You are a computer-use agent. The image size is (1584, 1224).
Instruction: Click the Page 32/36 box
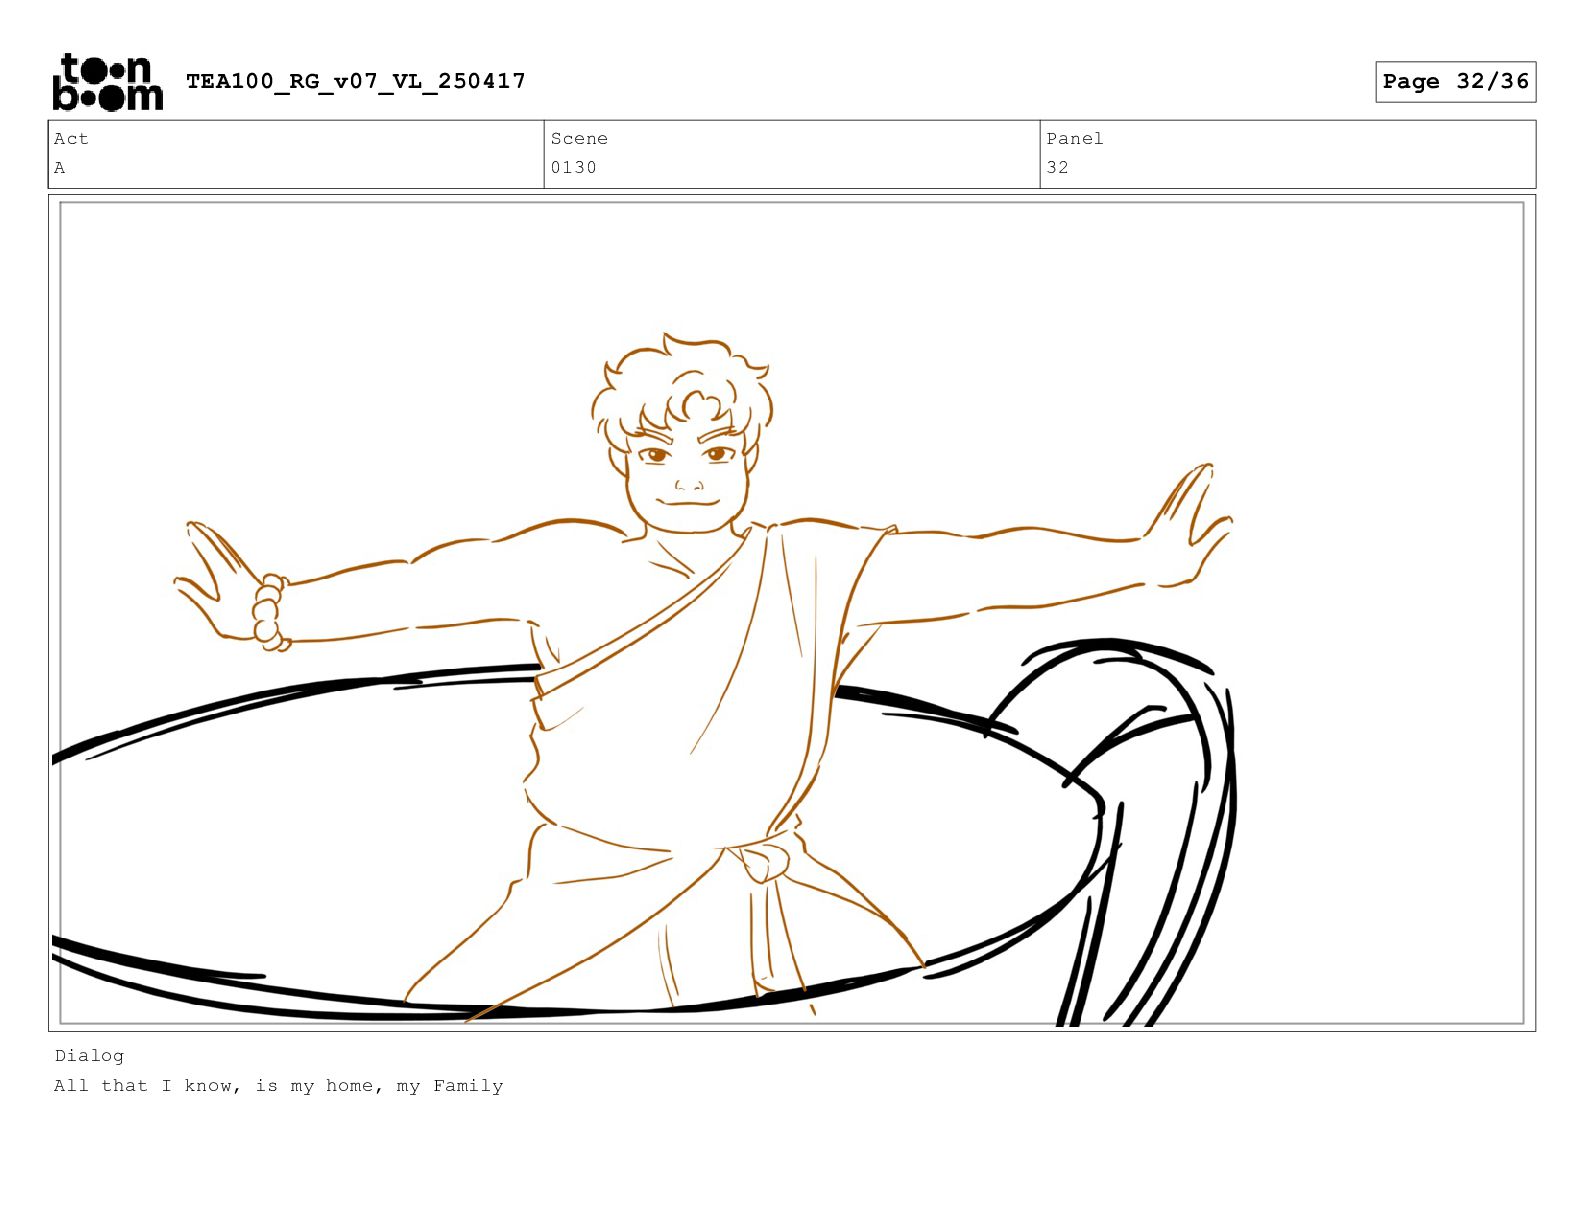click(x=1455, y=81)
